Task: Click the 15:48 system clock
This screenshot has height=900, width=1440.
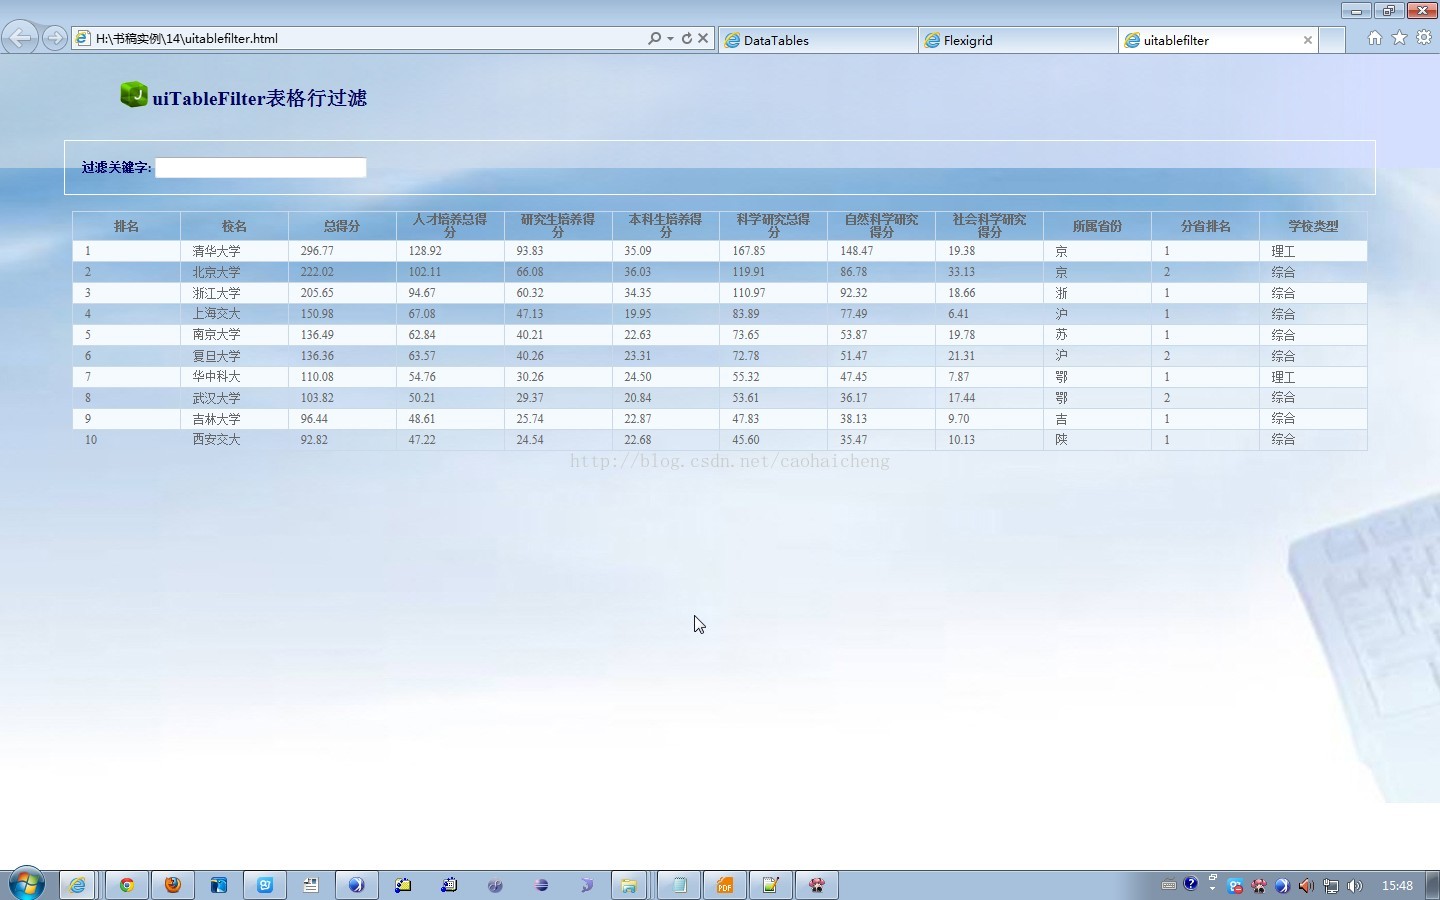Action: [x=1397, y=886]
